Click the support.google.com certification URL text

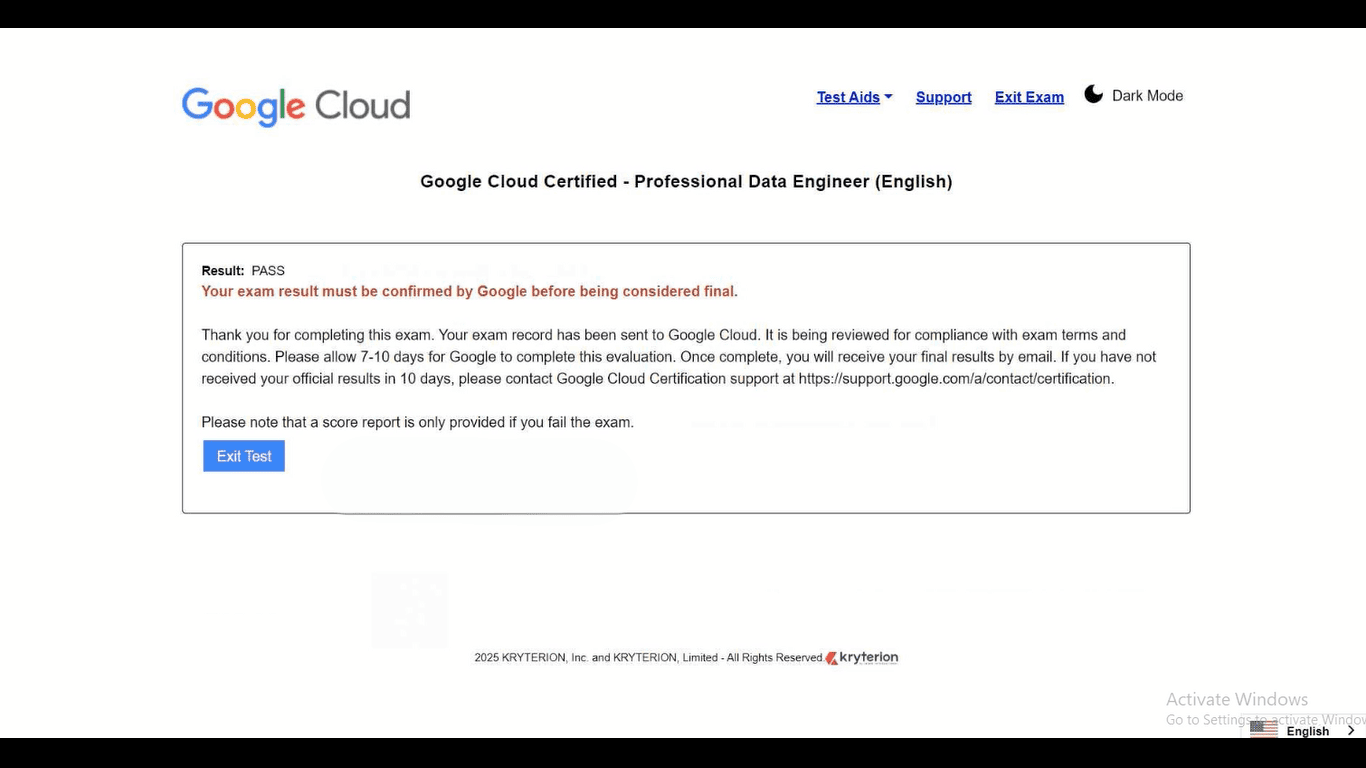[955, 379]
